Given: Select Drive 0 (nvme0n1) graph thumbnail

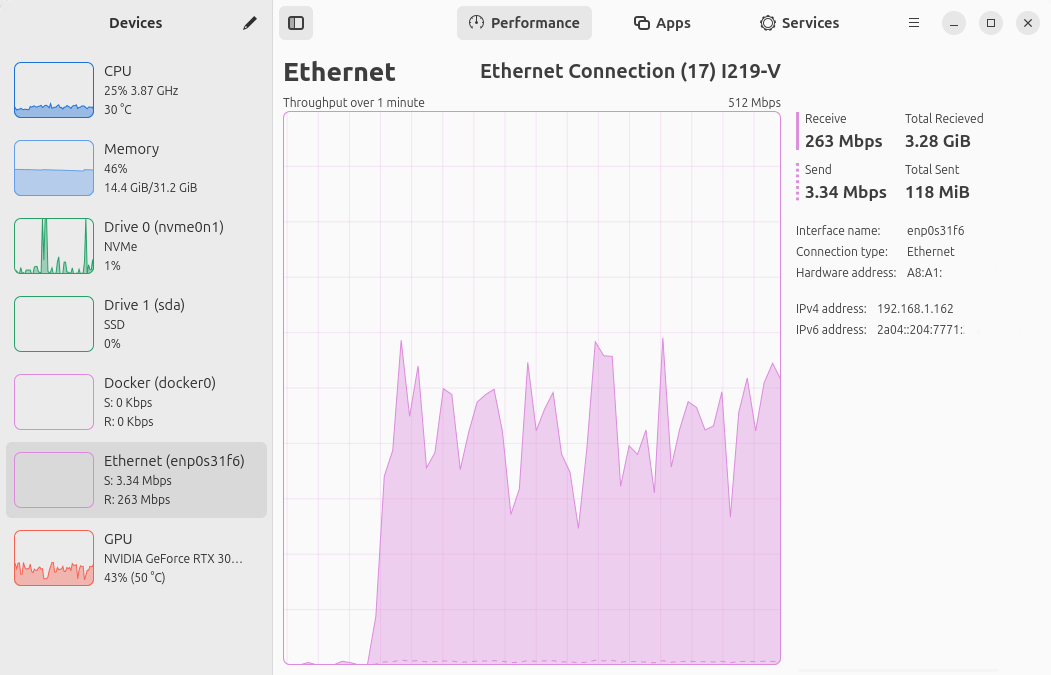Looking at the screenshot, I should pyautogui.click(x=54, y=246).
